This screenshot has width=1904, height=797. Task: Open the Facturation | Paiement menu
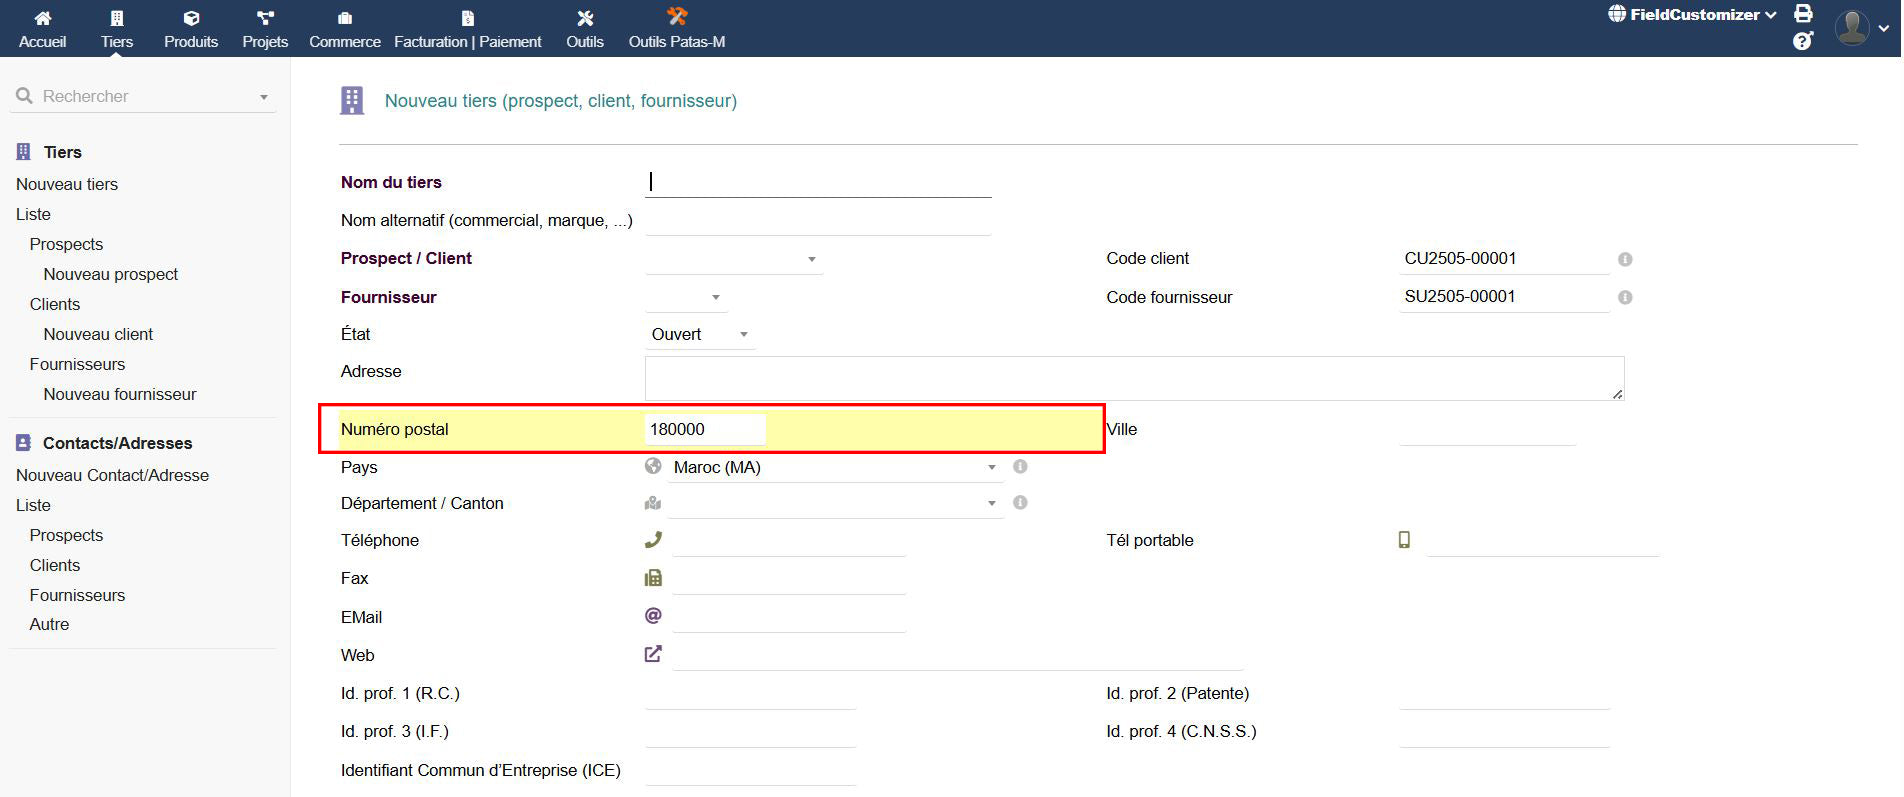467,28
